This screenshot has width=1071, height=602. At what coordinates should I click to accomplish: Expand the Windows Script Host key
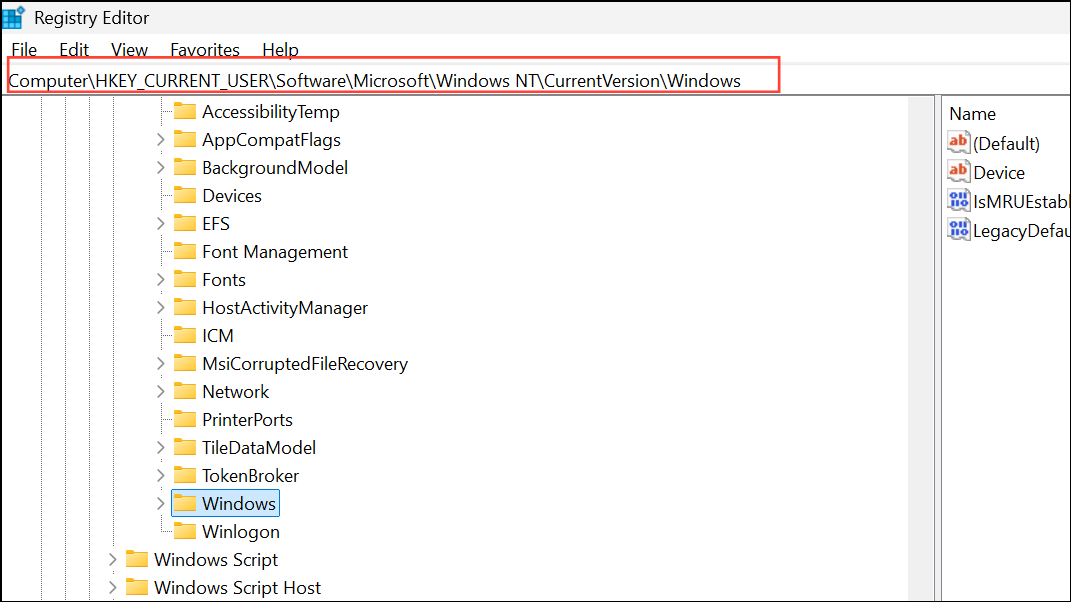click(113, 588)
